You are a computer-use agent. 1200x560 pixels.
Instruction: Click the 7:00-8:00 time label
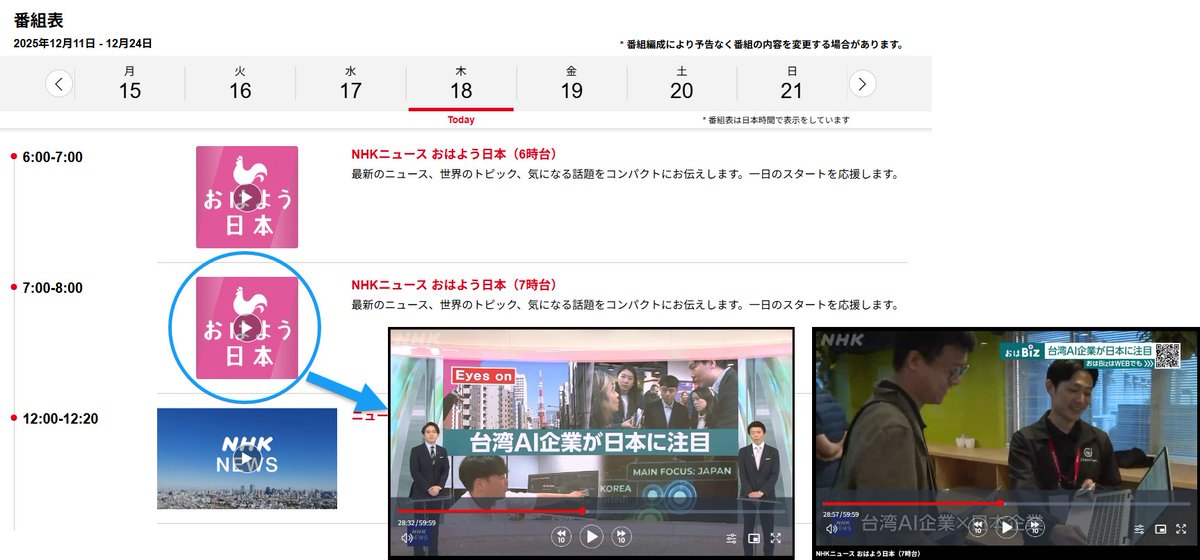(52, 288)
